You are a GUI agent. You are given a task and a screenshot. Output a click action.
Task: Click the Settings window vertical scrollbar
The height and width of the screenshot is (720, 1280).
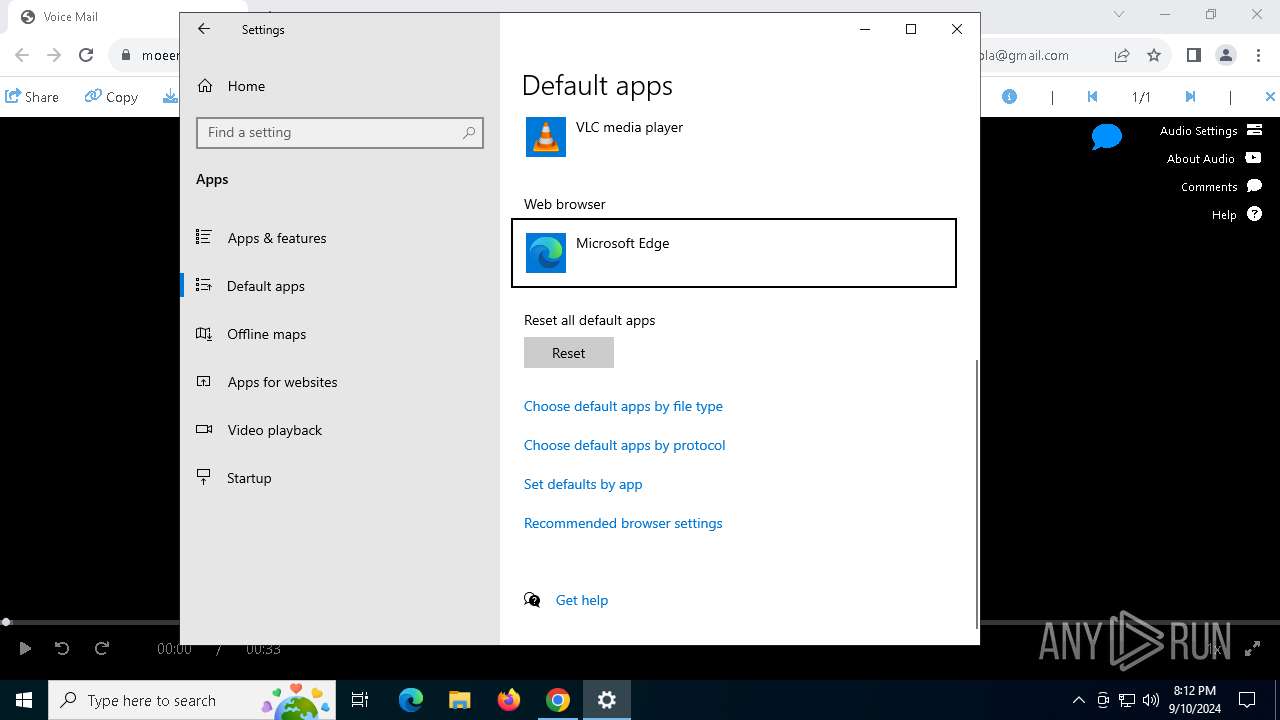(x=976, y=494)
